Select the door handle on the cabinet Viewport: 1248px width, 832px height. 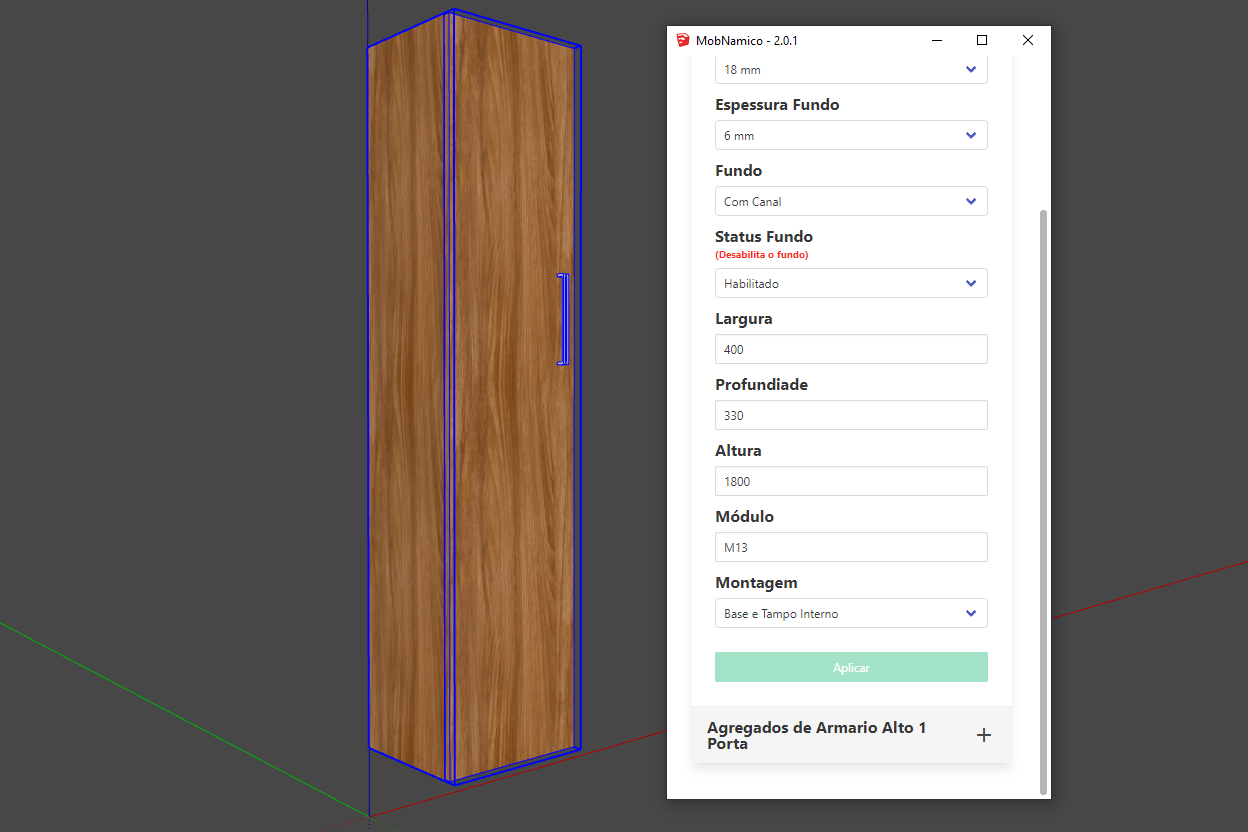[x=563, y=319]
